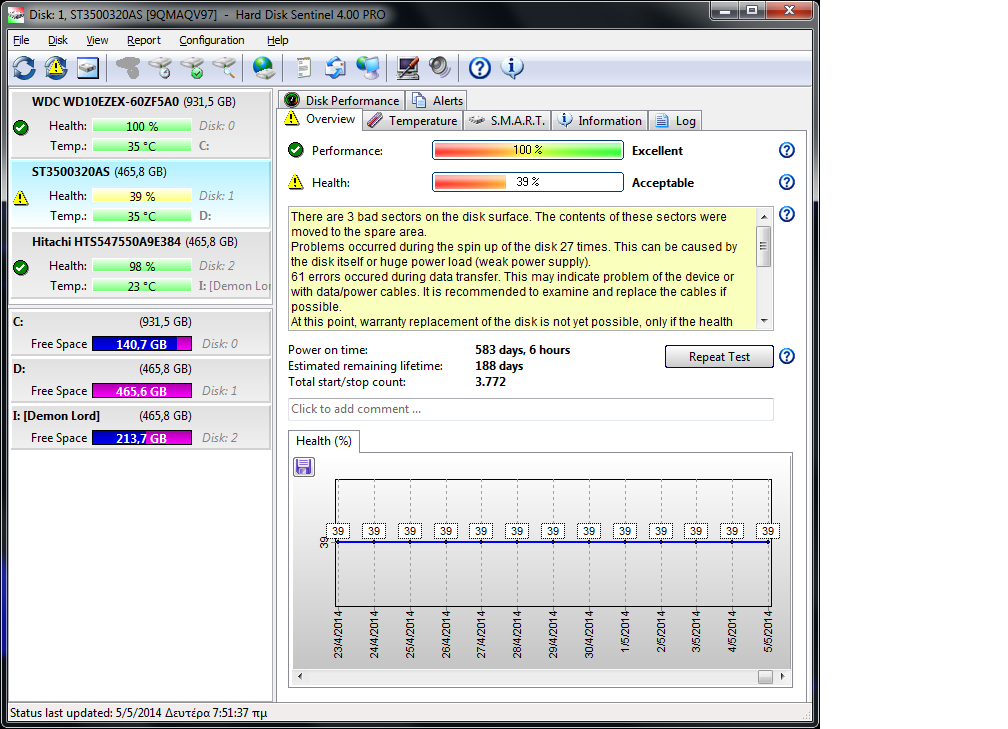Select the Overview tab
Image resolution: width=1008 pixels, height=729 pixels.
tap(320, 119)
